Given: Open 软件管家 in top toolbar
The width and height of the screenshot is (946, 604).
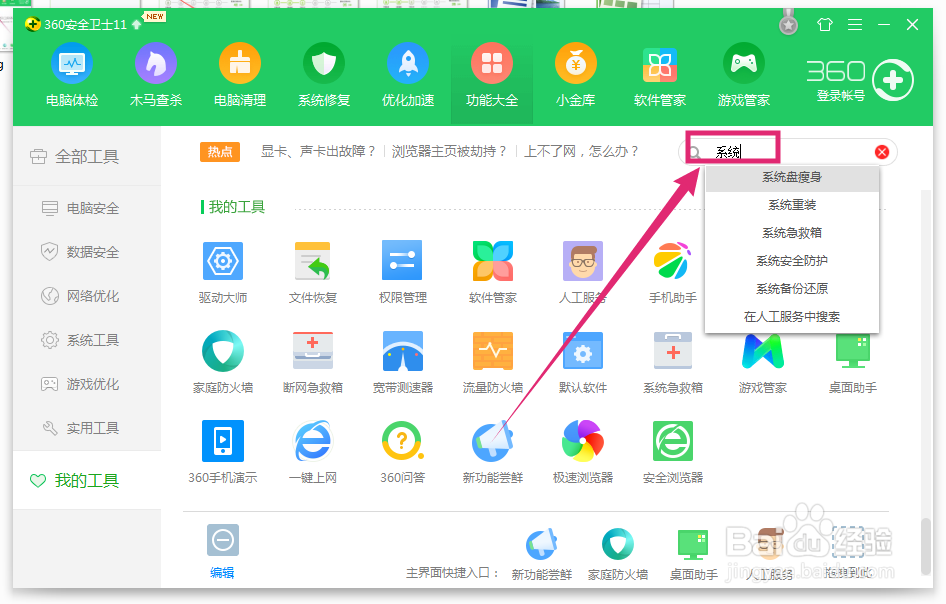Looking at the screenshot, I should point(659,75).
